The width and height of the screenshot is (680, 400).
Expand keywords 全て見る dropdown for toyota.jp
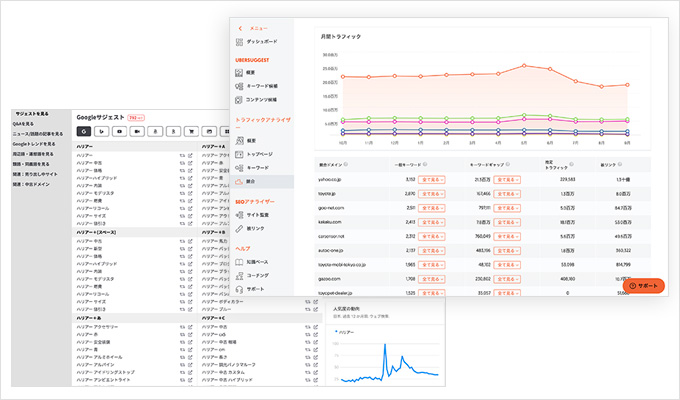coord(432,194)
